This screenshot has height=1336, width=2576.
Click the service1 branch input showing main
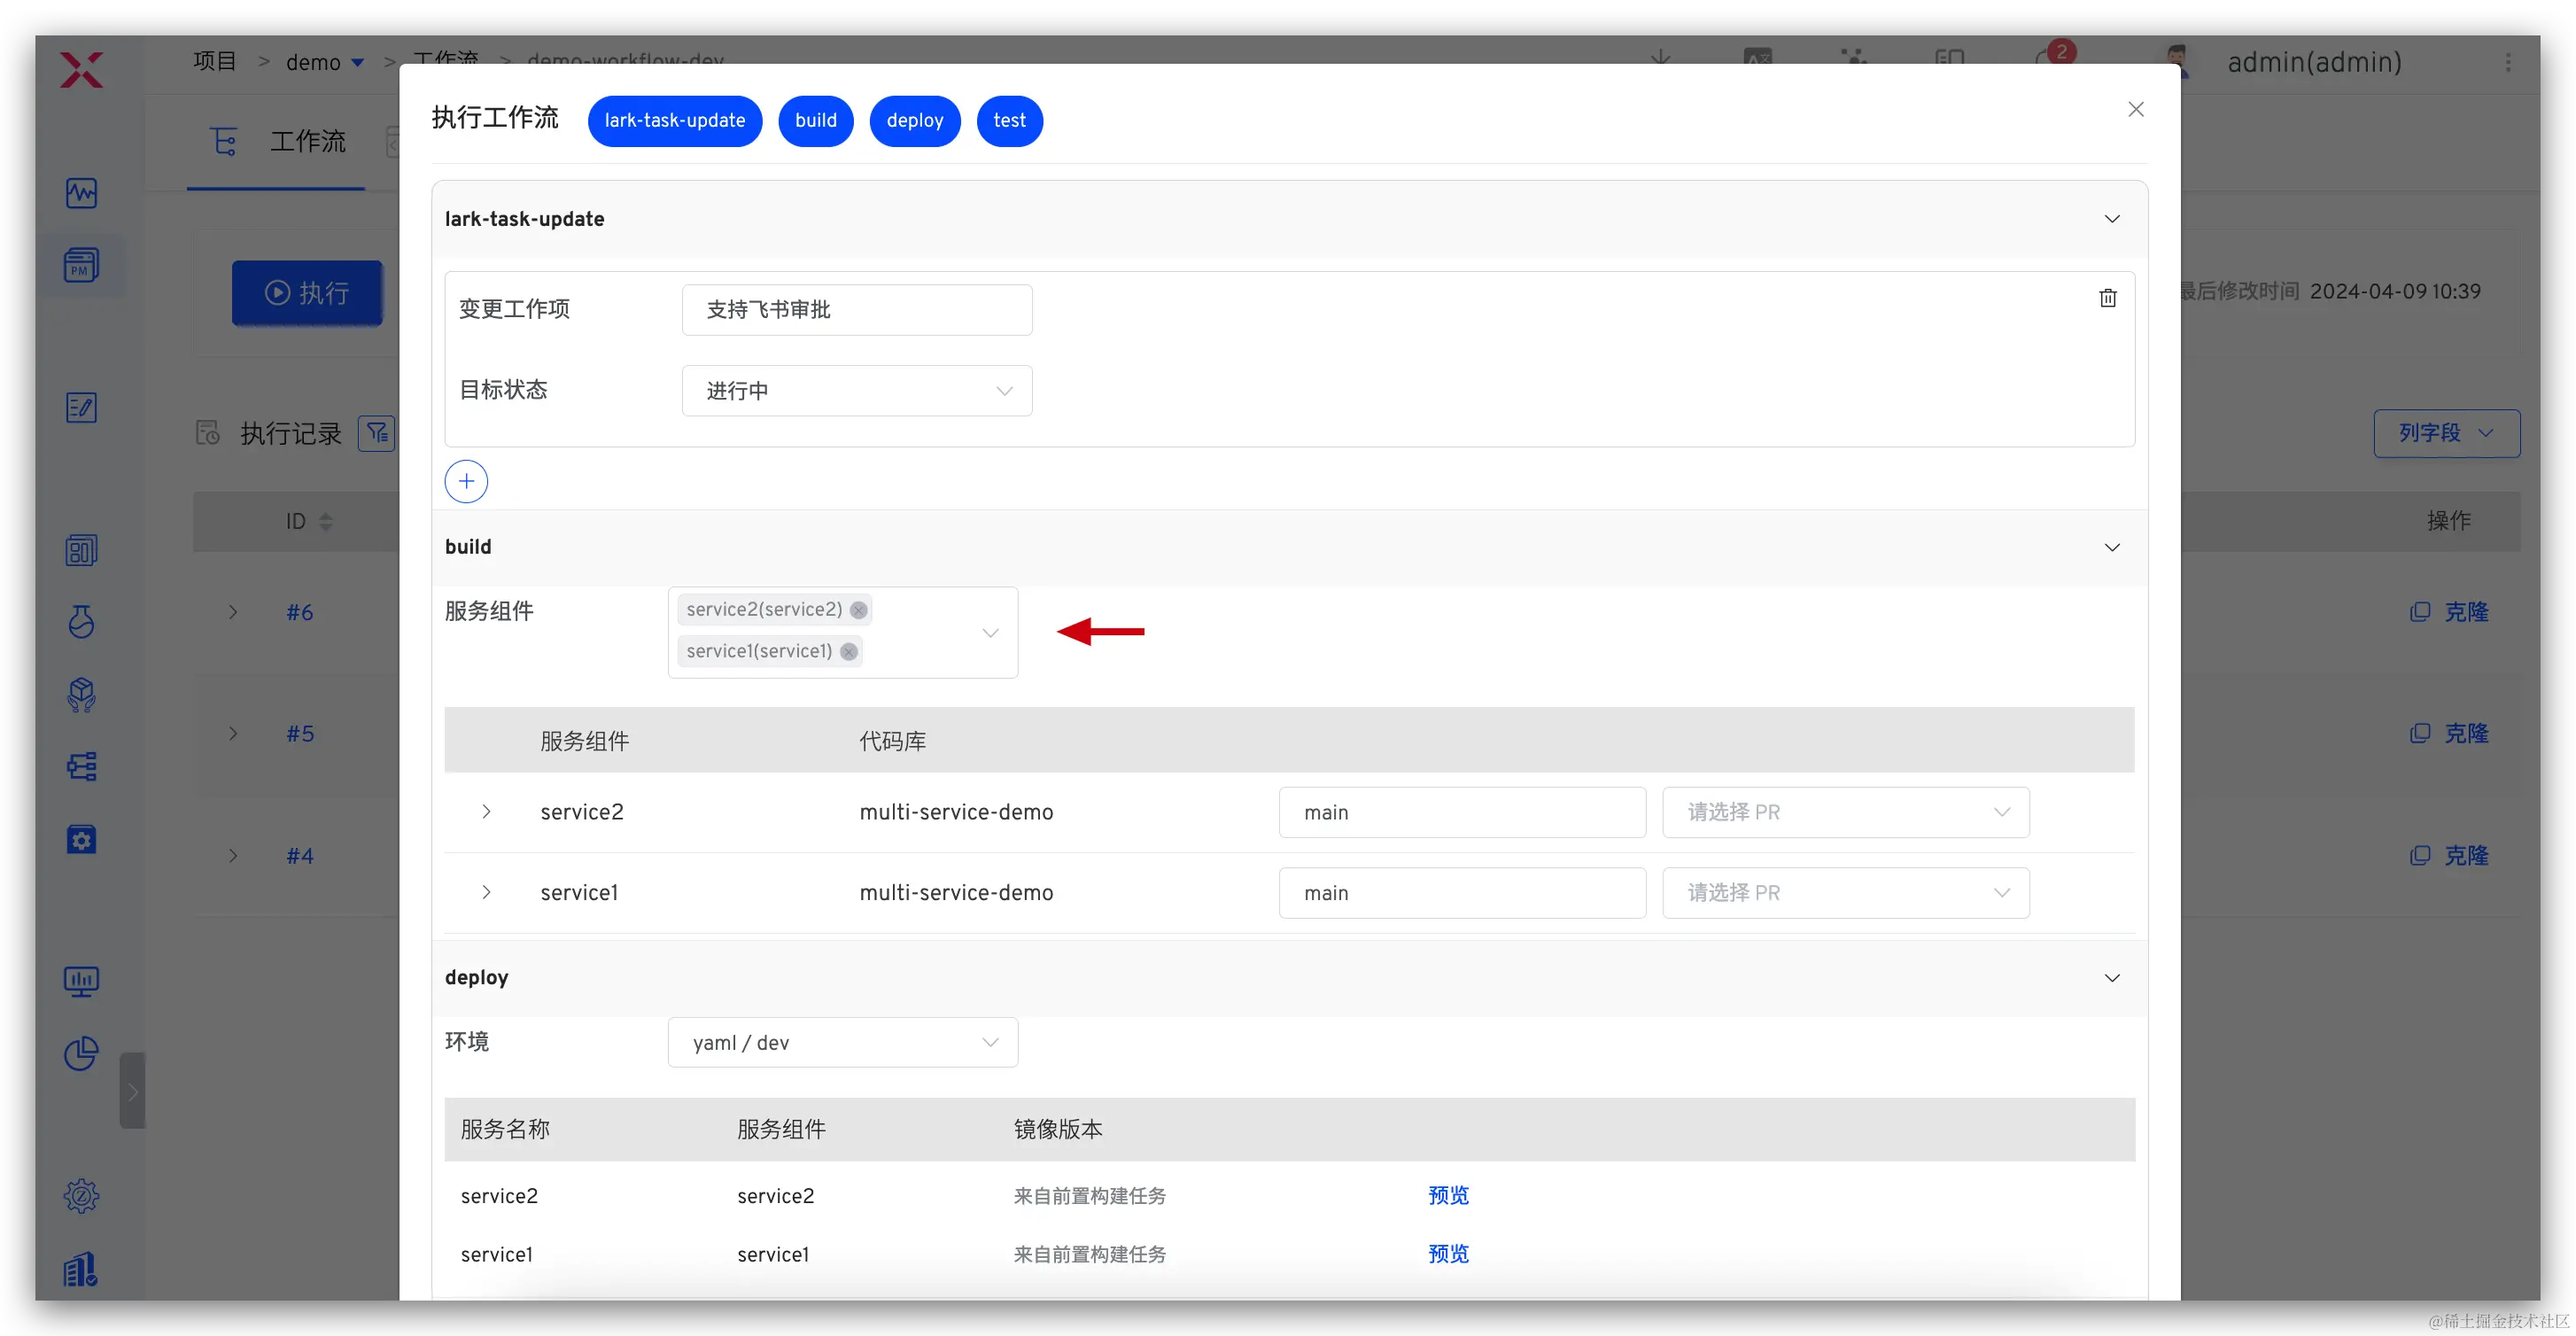(x=1461, y=893)
